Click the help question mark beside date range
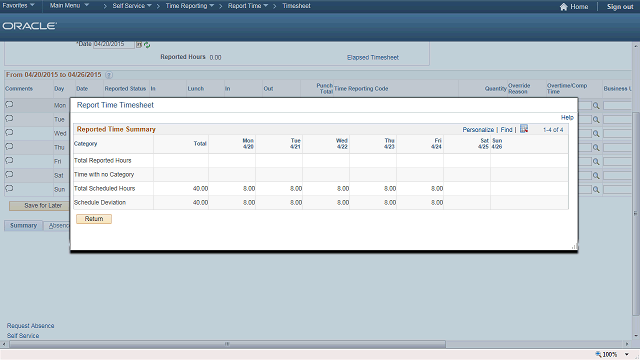The image size is (640, 360). point(109,75)
